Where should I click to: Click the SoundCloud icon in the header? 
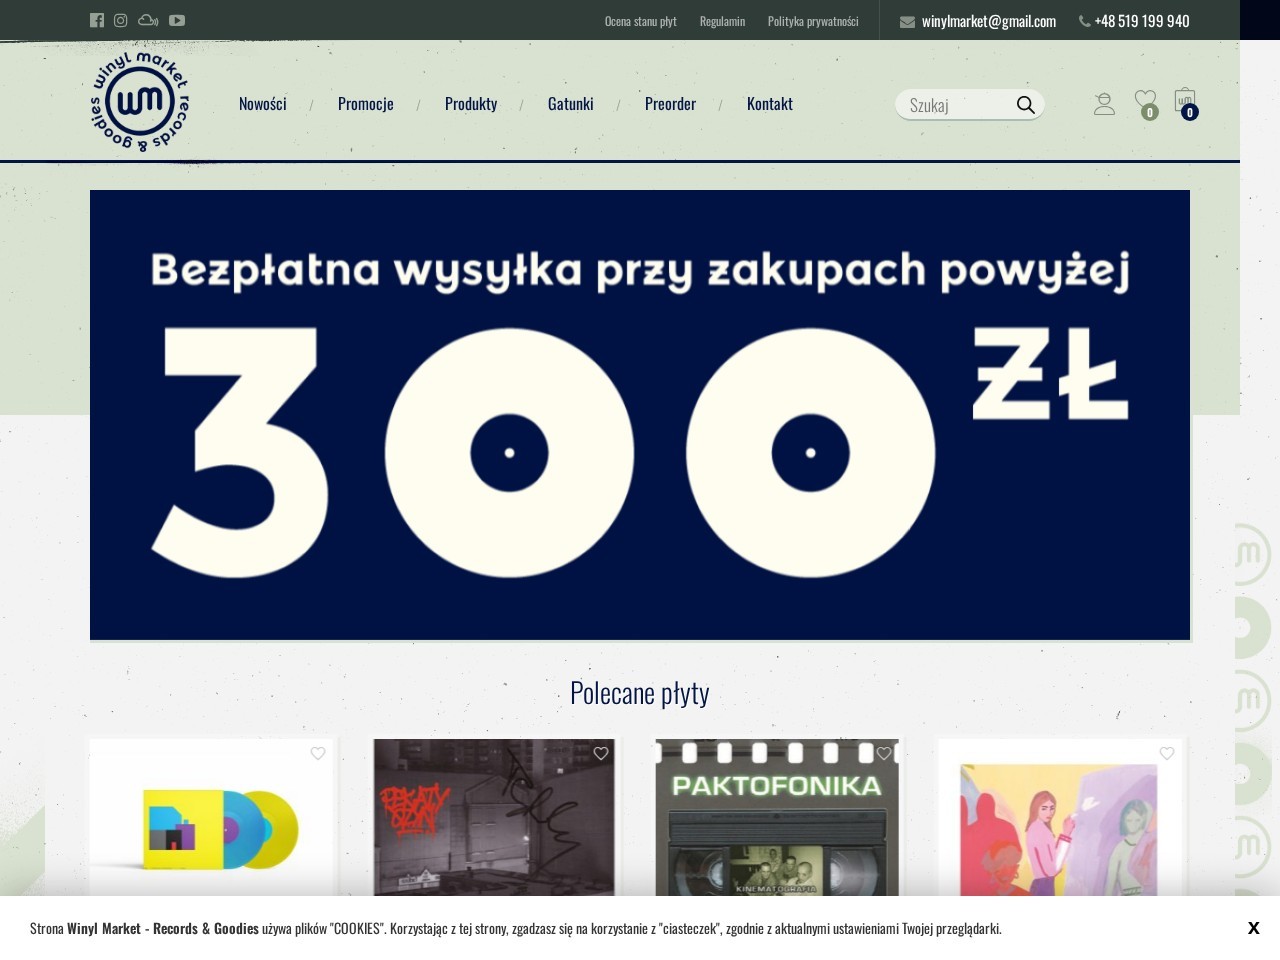pyautogui.click(x=147, y=20)
